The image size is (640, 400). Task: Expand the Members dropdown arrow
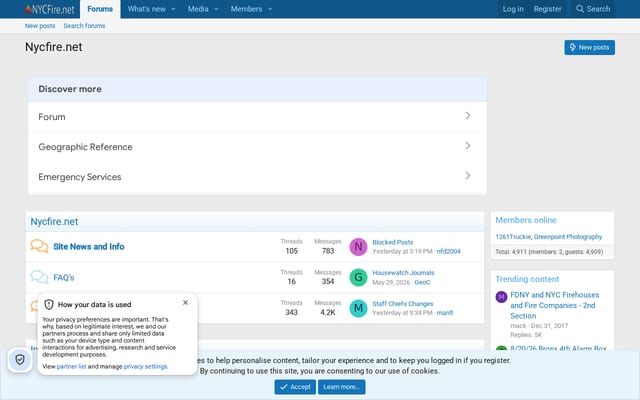[270, 9]
